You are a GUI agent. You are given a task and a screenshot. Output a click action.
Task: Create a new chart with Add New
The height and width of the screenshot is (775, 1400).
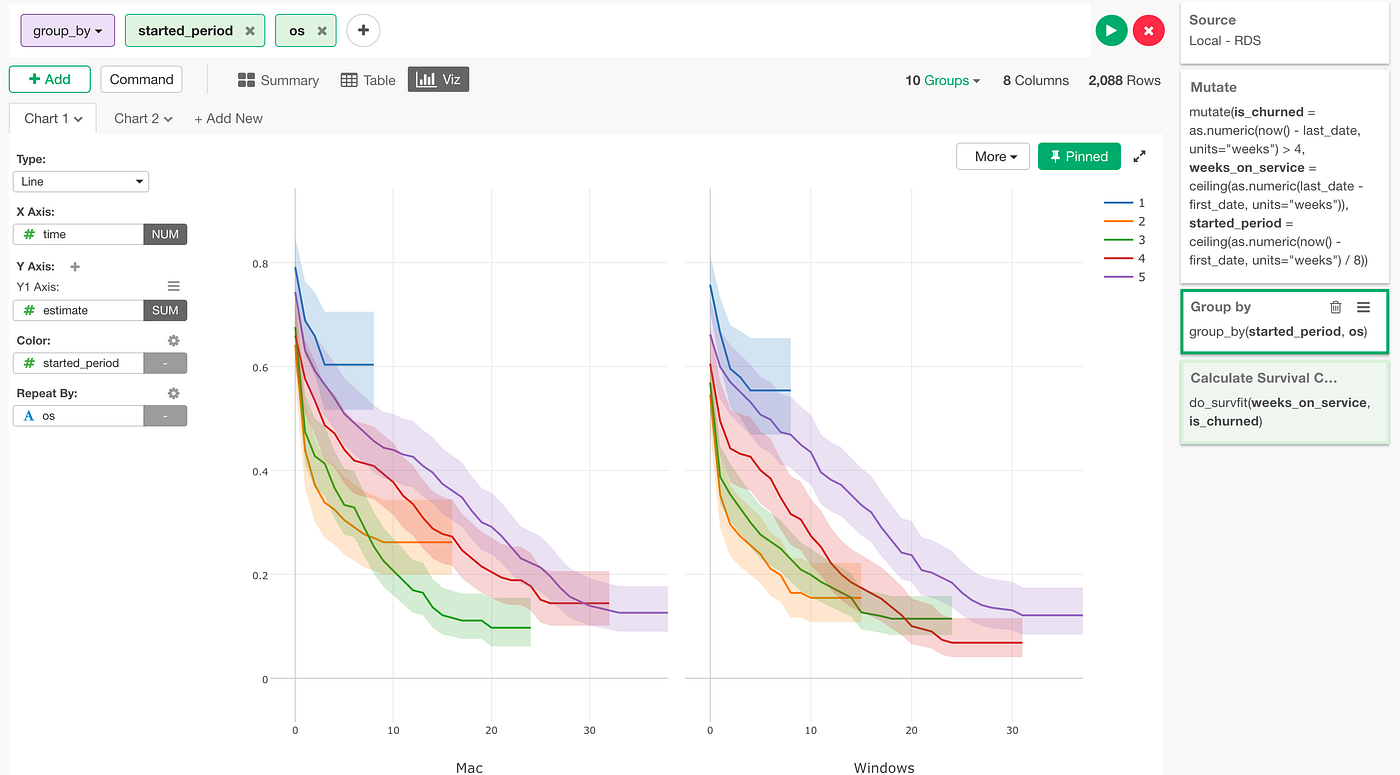228,118
